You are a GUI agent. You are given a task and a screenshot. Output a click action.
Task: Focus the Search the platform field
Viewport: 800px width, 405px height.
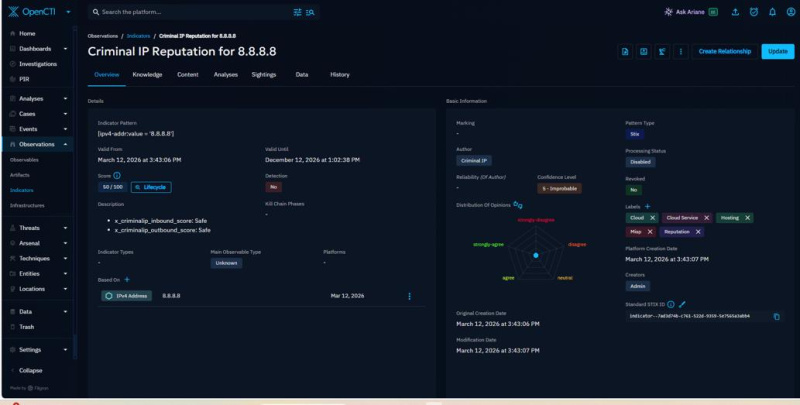pos(194,12)
